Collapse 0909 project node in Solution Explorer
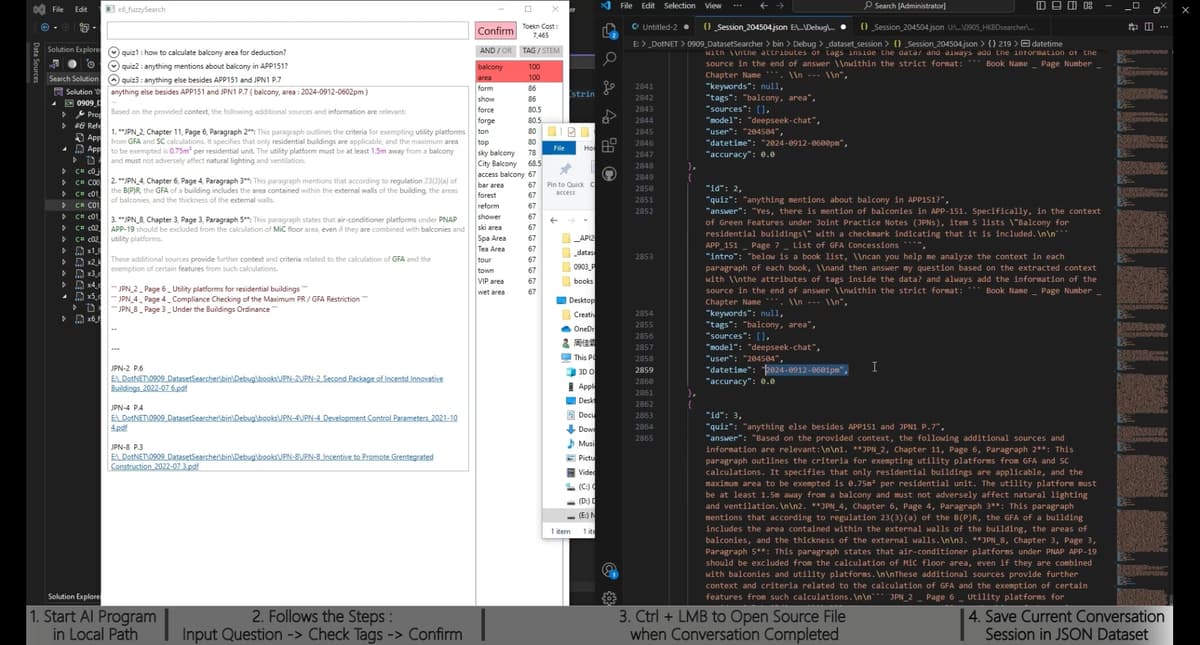This screenshot has width=1200, height=645. 56,103
